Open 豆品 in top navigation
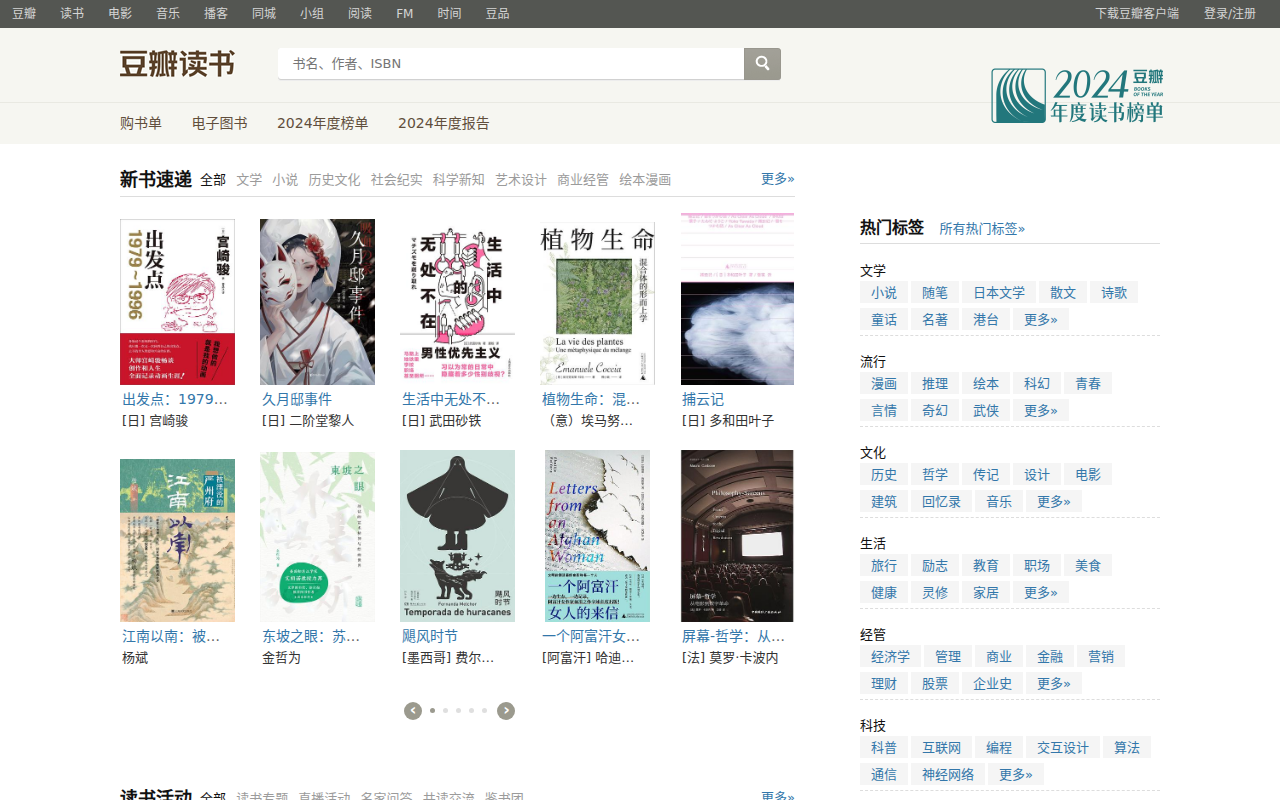Screen dimensions: 1280x800 coord(497,13)
